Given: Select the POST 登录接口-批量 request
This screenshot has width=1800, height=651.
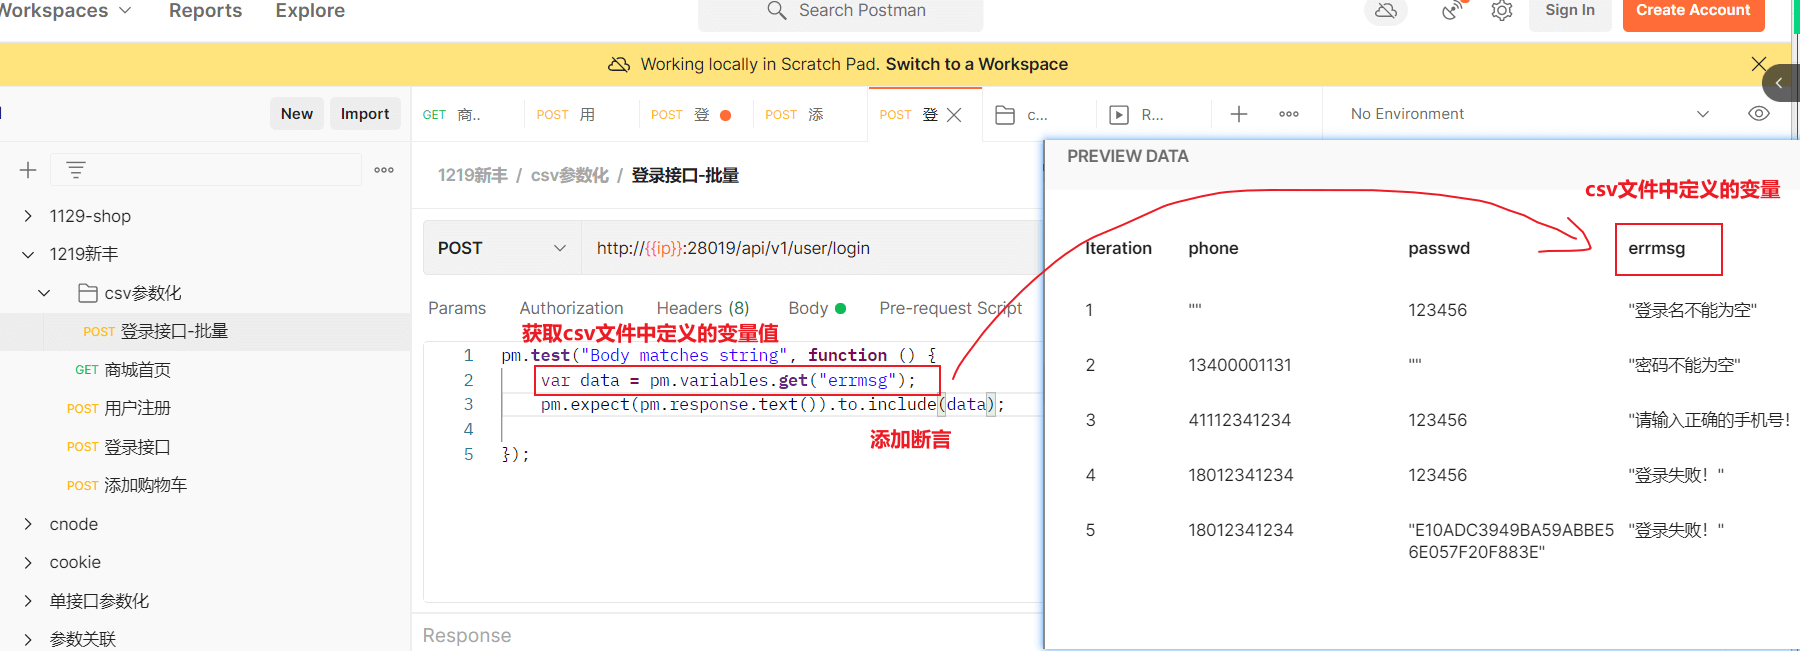Looking at the screenshot, I should pos(206,331).
